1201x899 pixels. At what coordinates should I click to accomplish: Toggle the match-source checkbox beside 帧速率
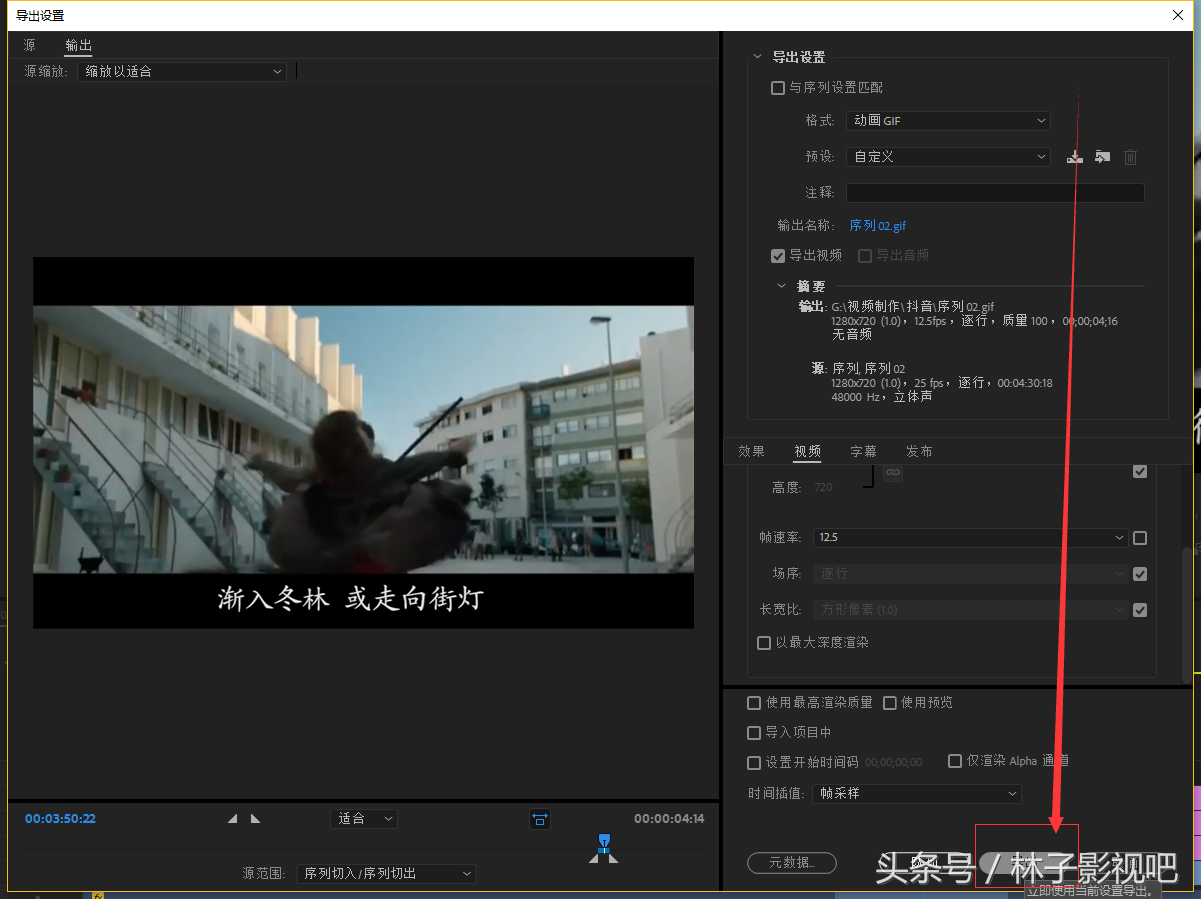click(x=1140, y=538)
